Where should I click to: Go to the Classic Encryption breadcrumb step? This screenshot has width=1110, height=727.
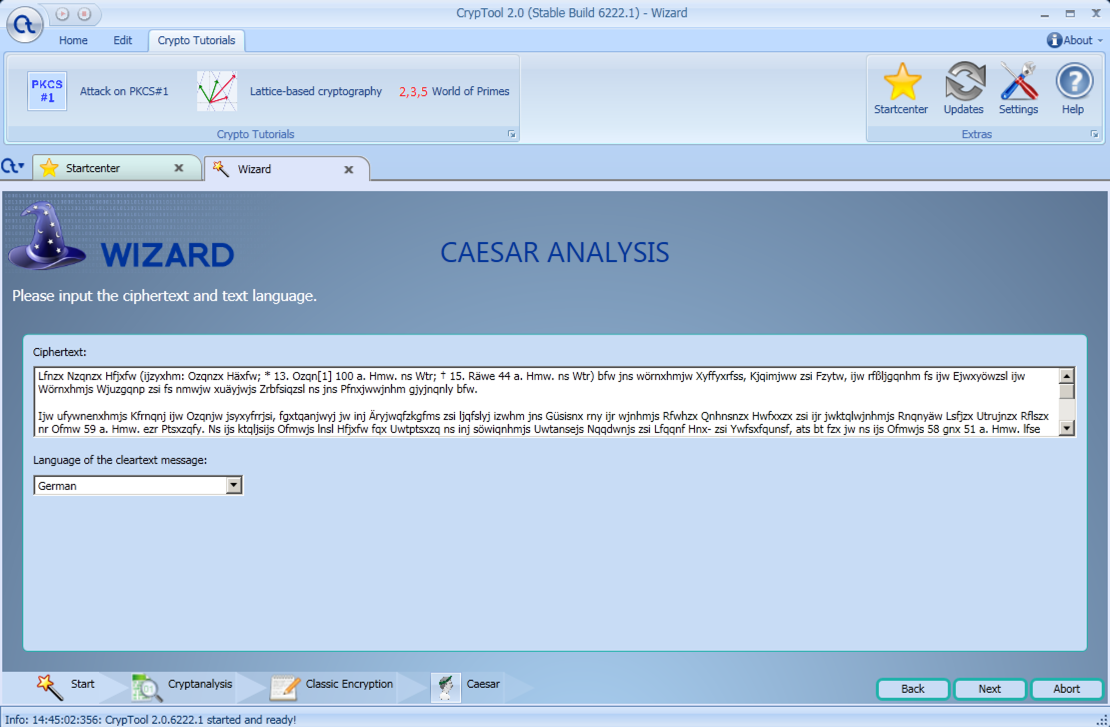[331, 685]
